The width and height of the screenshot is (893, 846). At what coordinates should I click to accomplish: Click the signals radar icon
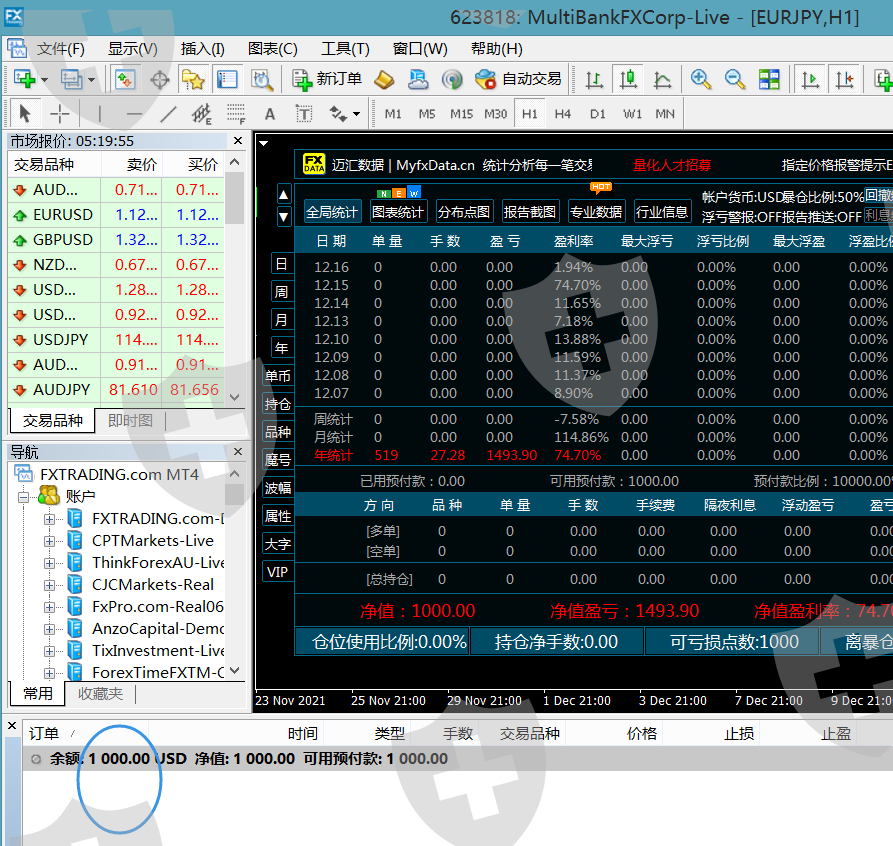coord(452,79)
